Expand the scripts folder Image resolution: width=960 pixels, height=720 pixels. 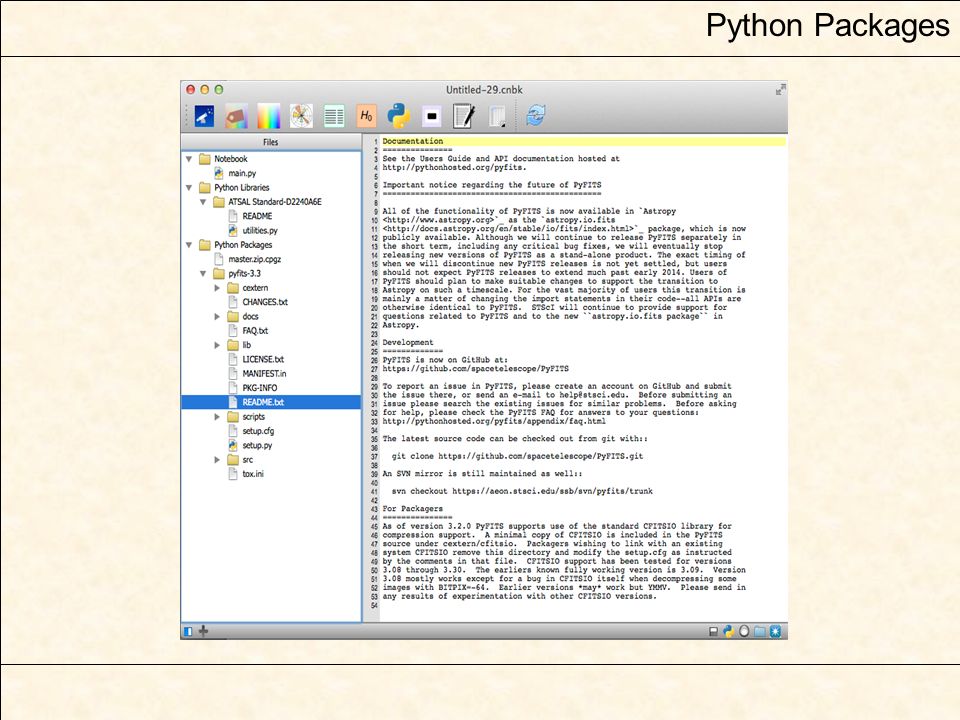tap(217, 417)
